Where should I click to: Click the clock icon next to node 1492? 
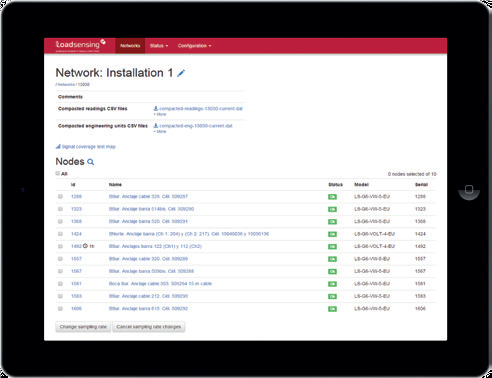click(85, 246)
